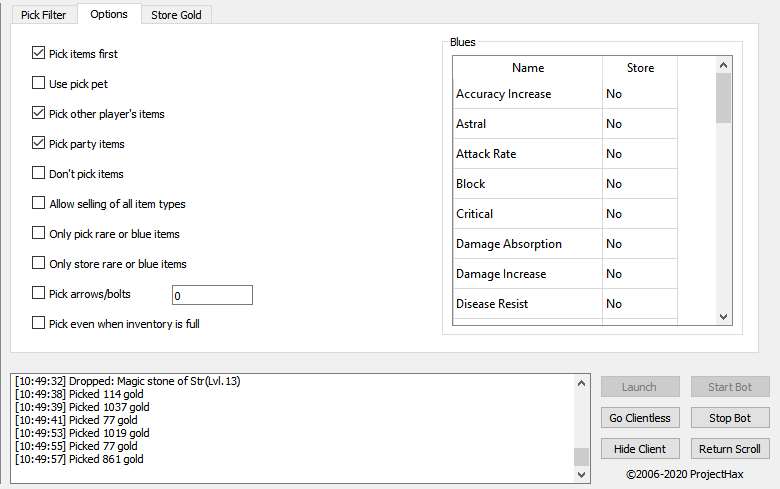Click the Stop Bot button

click(x=730, y=418)
